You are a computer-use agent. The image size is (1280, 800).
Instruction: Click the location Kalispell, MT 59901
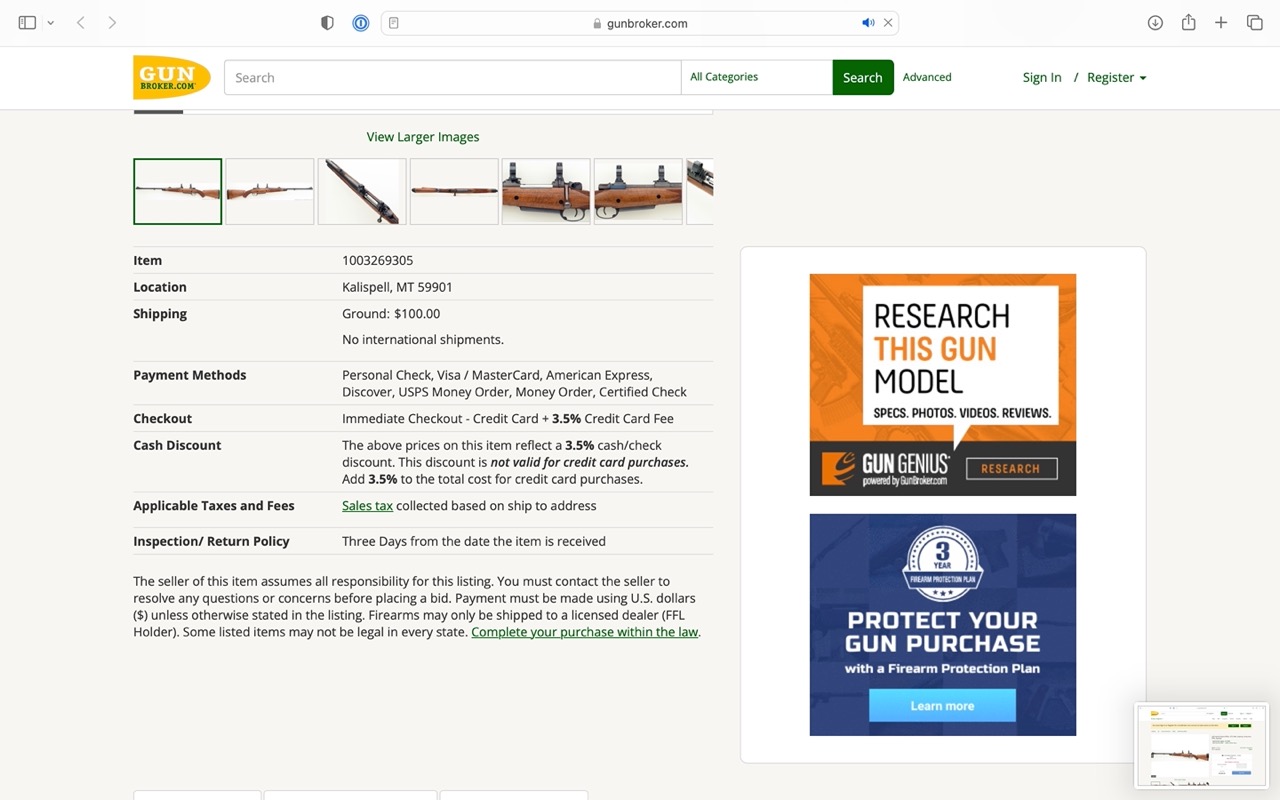(x=397, y=287)
